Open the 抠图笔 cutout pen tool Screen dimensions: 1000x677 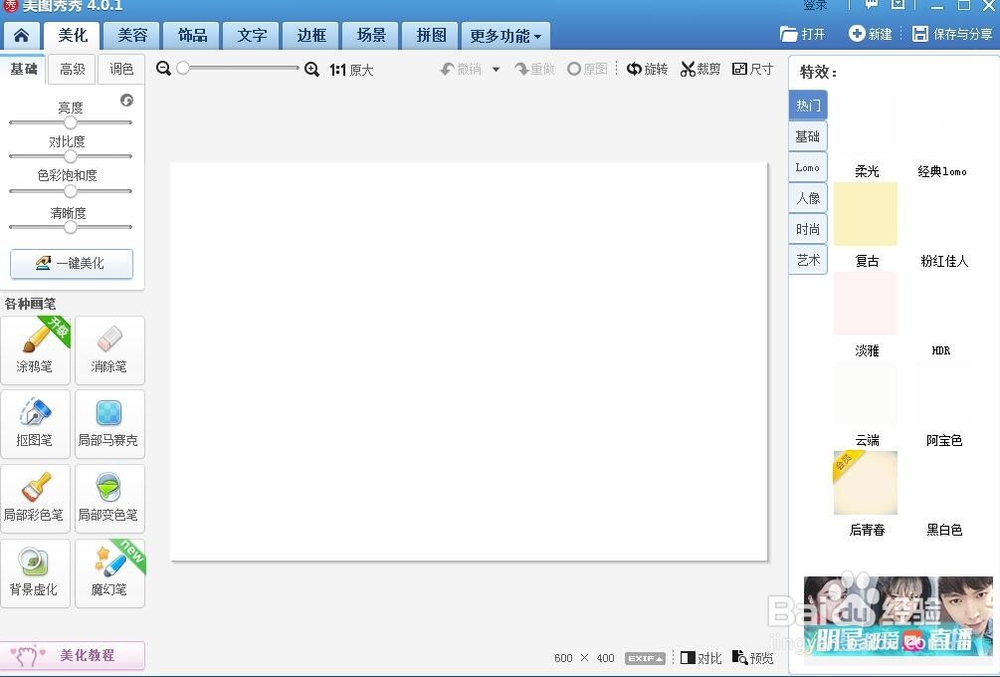[x=36, y=424]
